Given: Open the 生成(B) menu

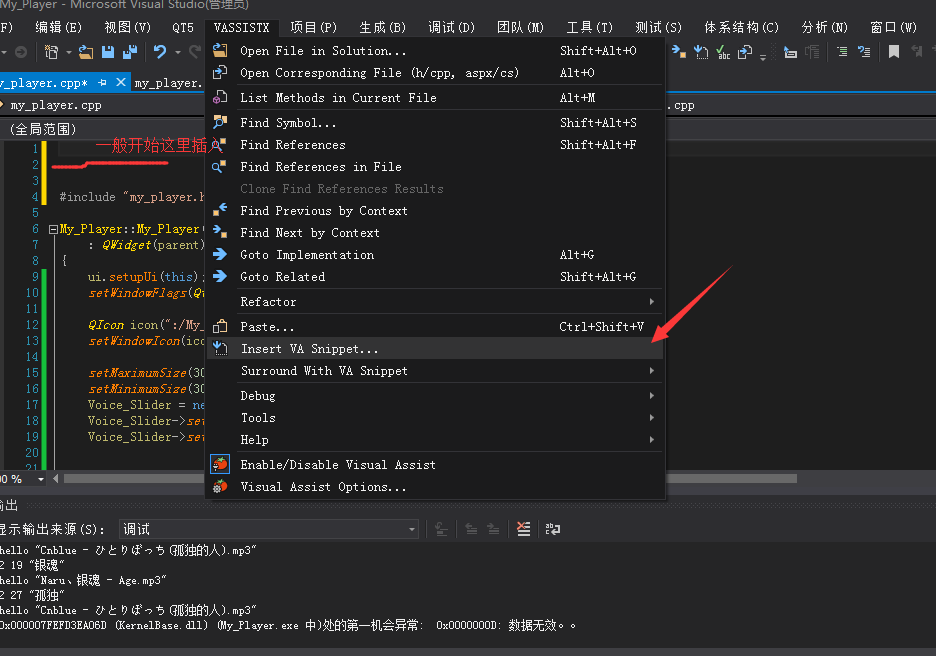Looking at the screenshot, I should [x=383, y=27].
